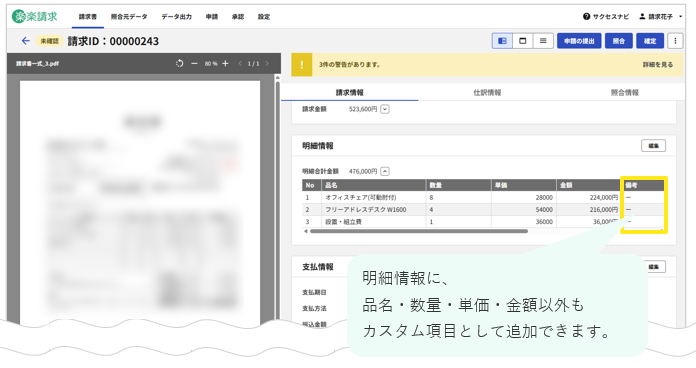Viewport: 696px width, 368px height.
Task: Click the 224,000円 amount cell
Action: coord(589,197)
